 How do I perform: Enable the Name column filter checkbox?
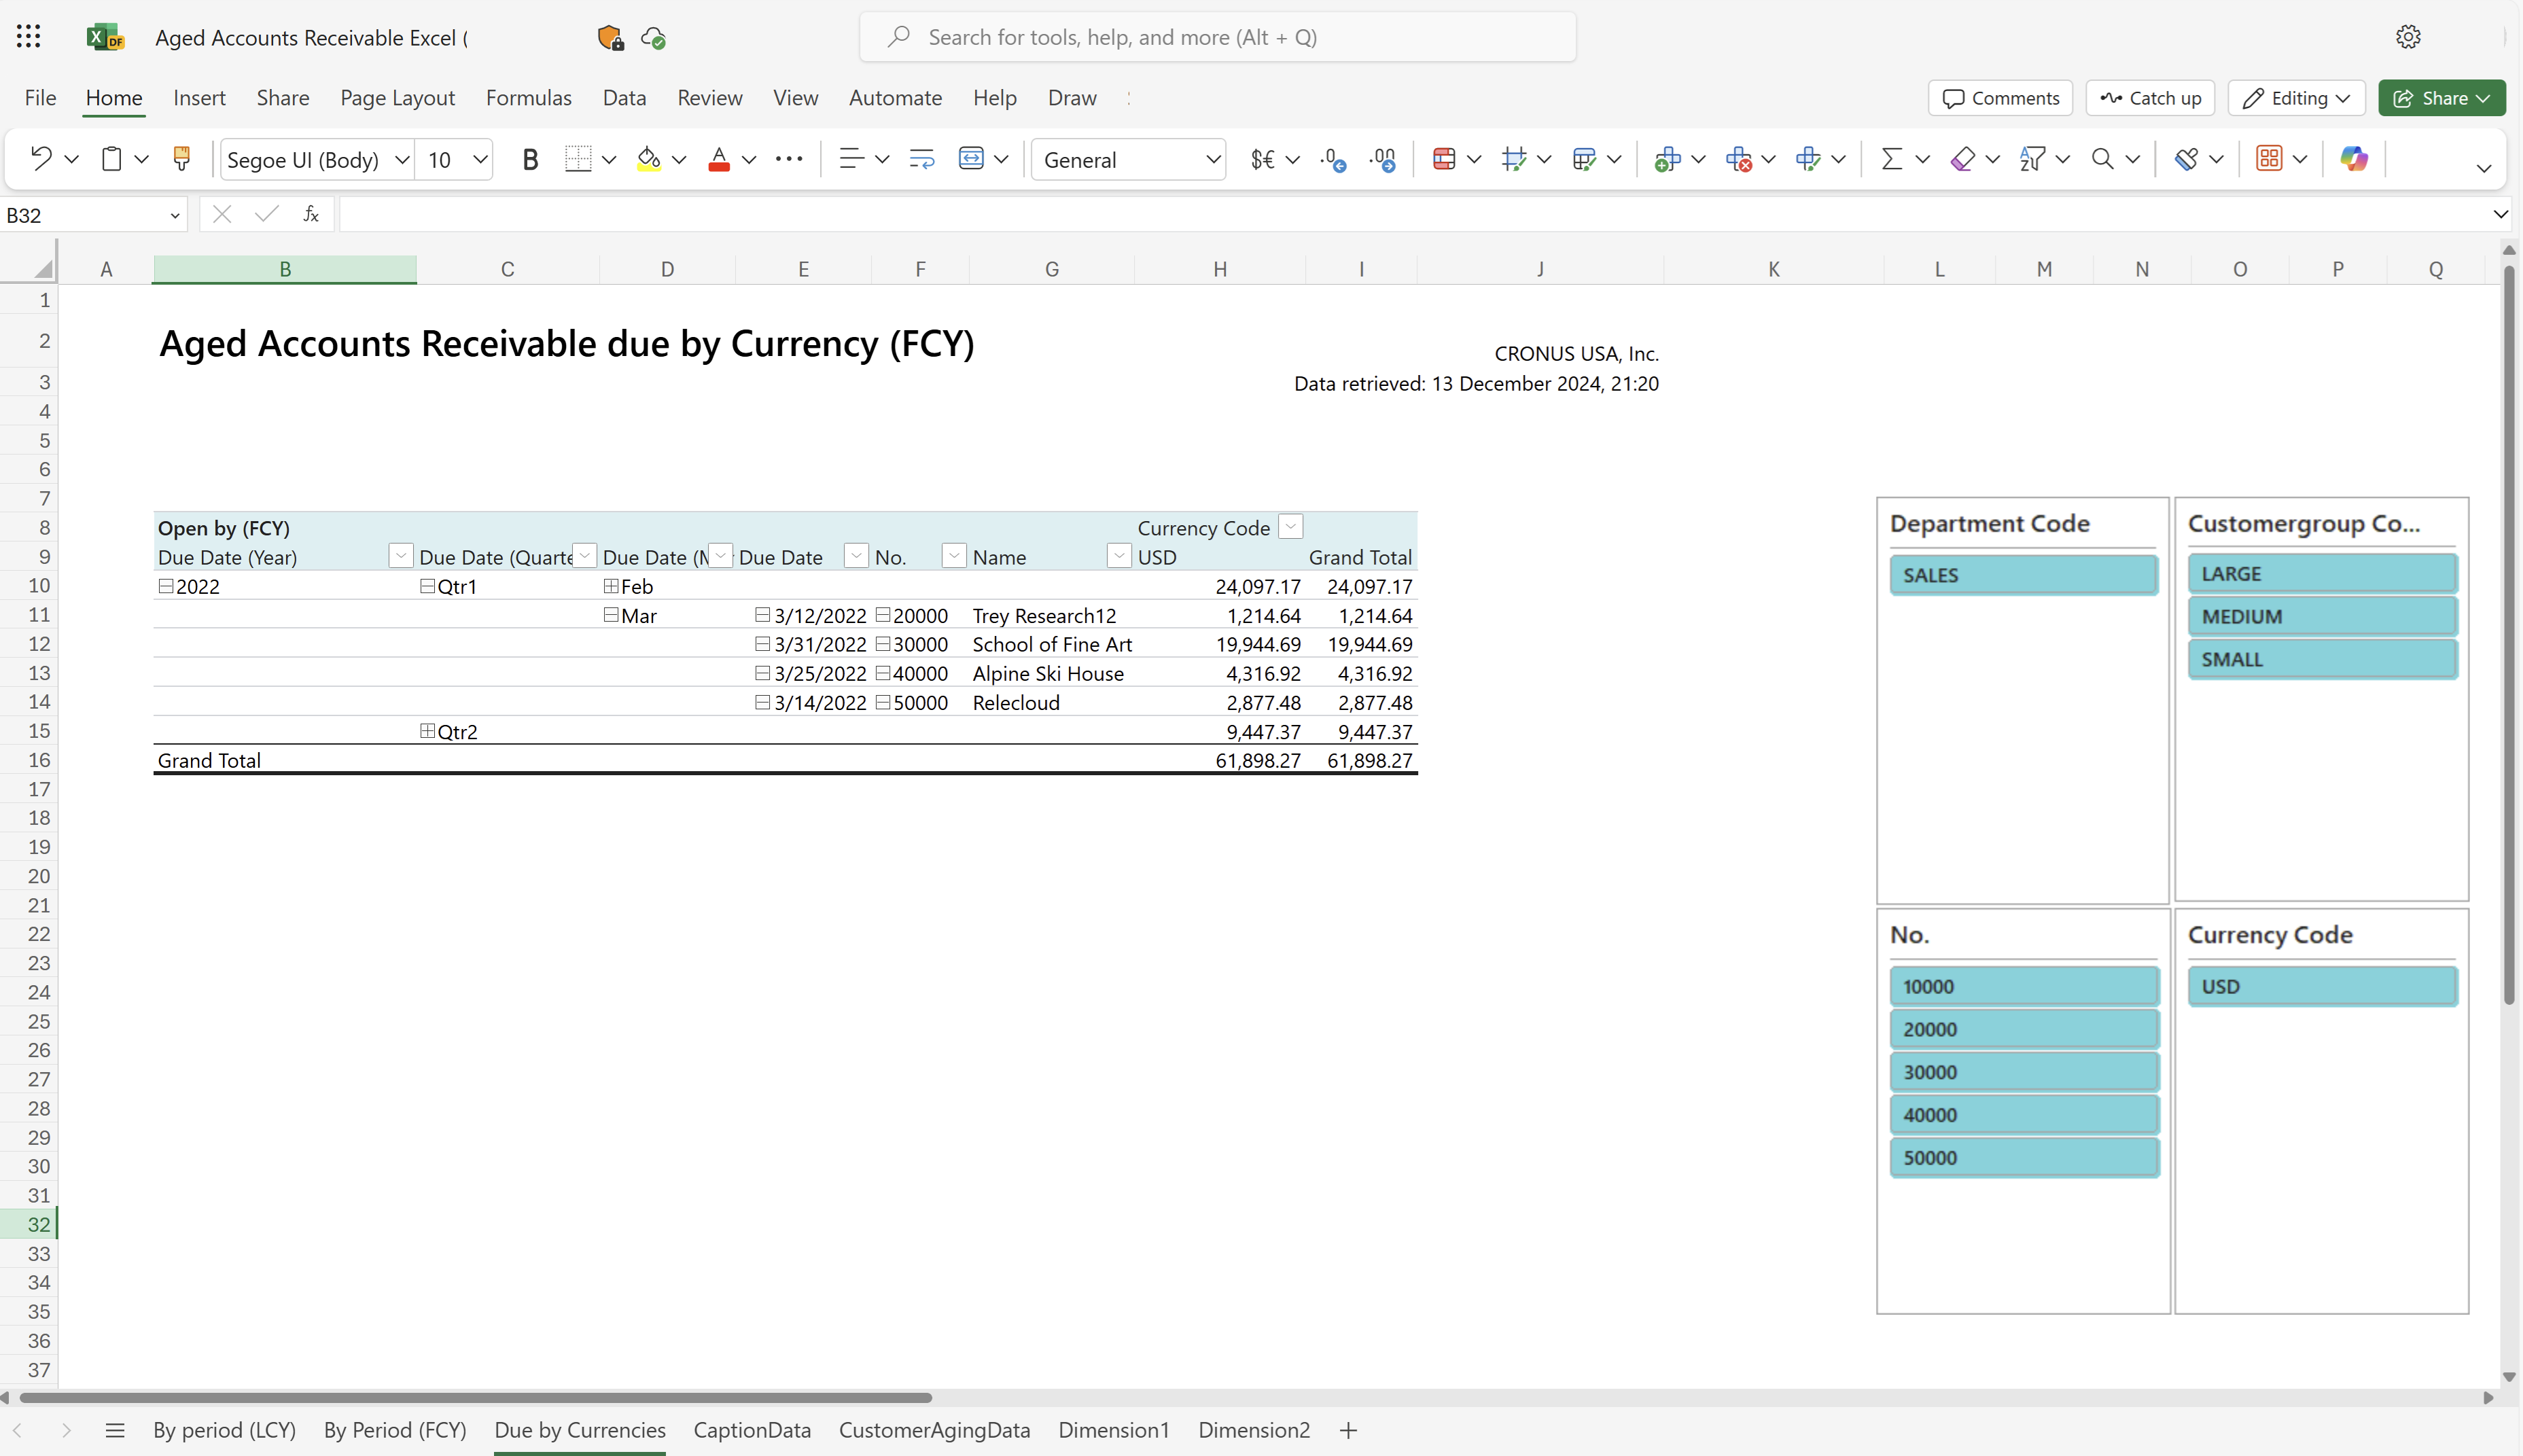[x=949, y=556]
